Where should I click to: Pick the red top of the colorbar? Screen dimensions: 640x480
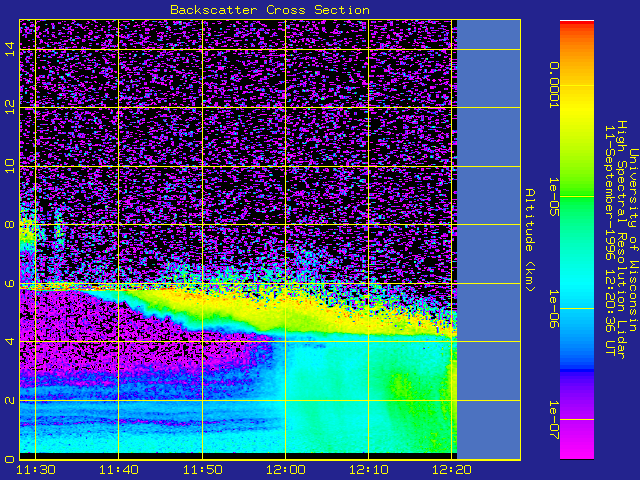[577, 25]
